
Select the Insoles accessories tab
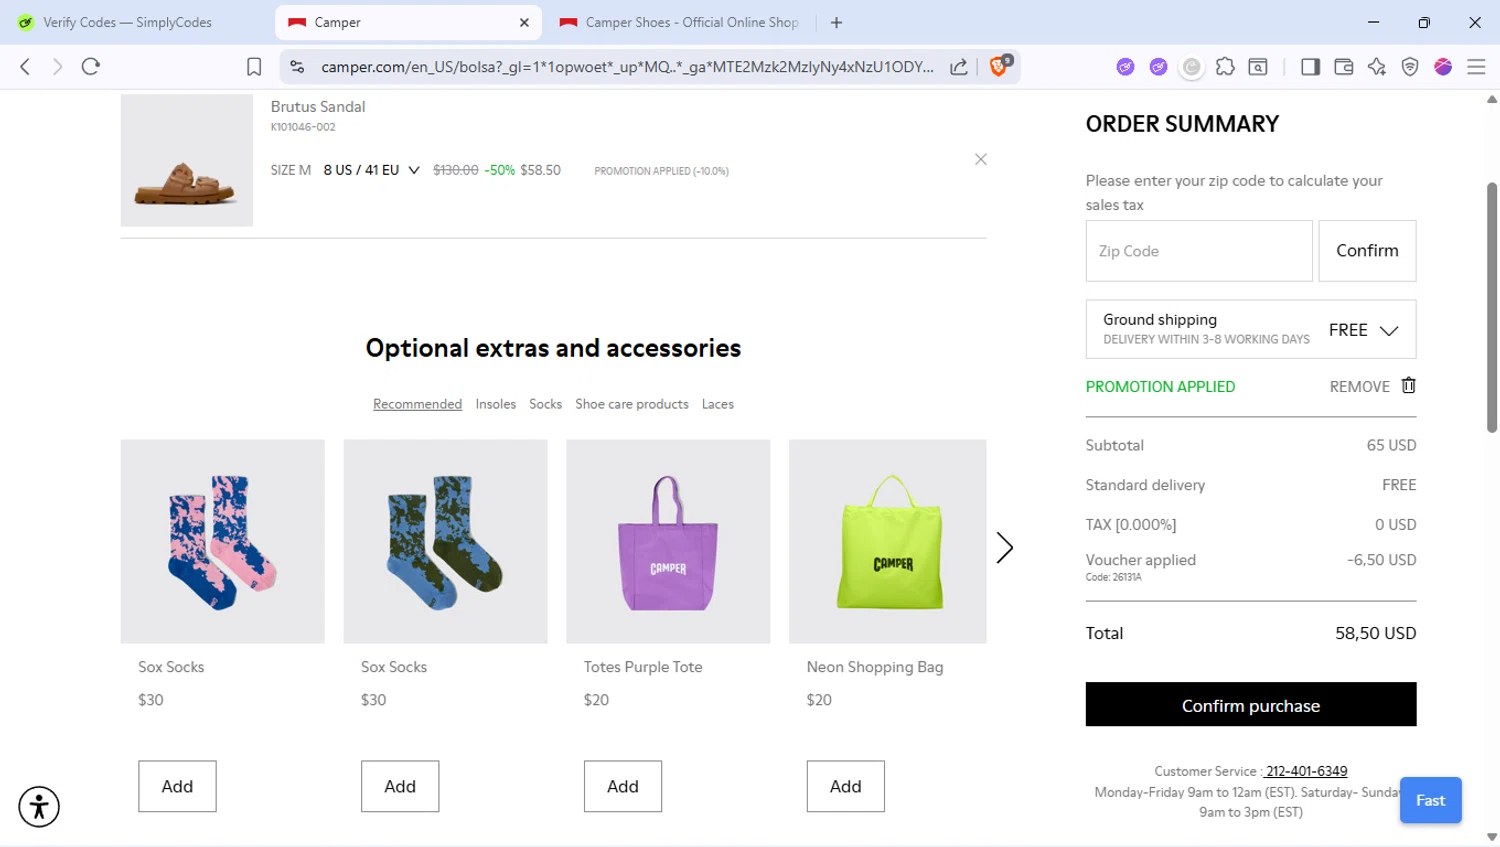(x=496, y=404)
